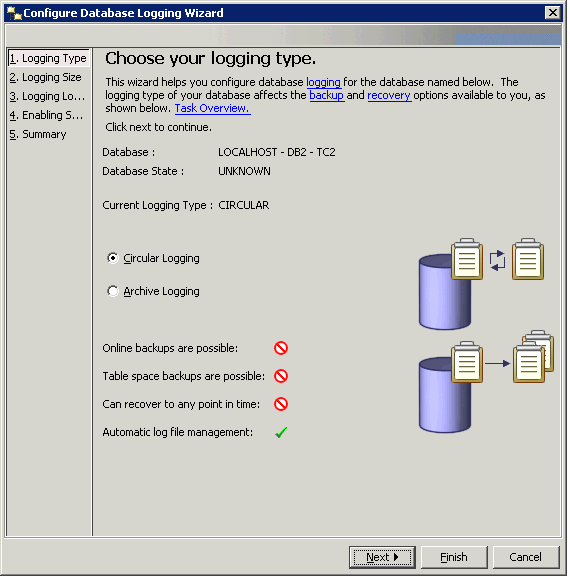Click the 'Click next to continue.' text

(x=159, y=127)
